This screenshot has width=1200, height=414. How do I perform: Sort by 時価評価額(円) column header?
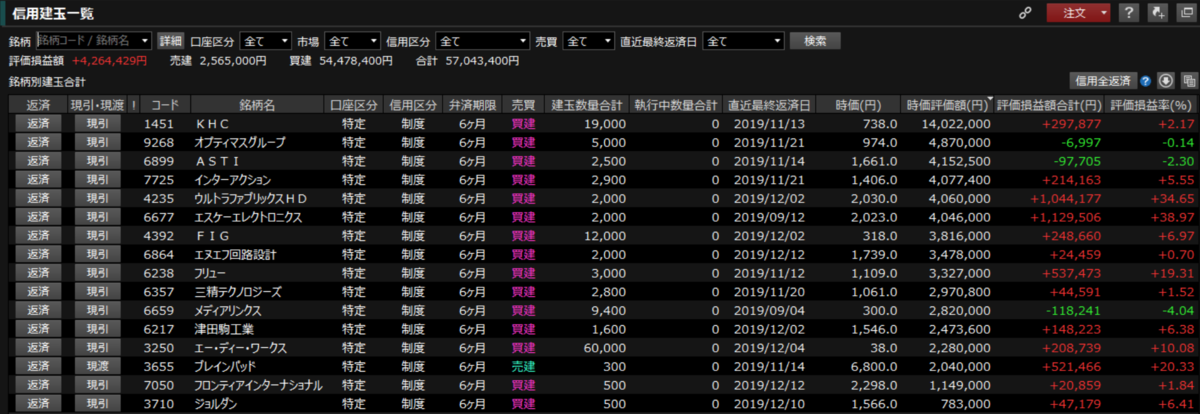point(948,105)
